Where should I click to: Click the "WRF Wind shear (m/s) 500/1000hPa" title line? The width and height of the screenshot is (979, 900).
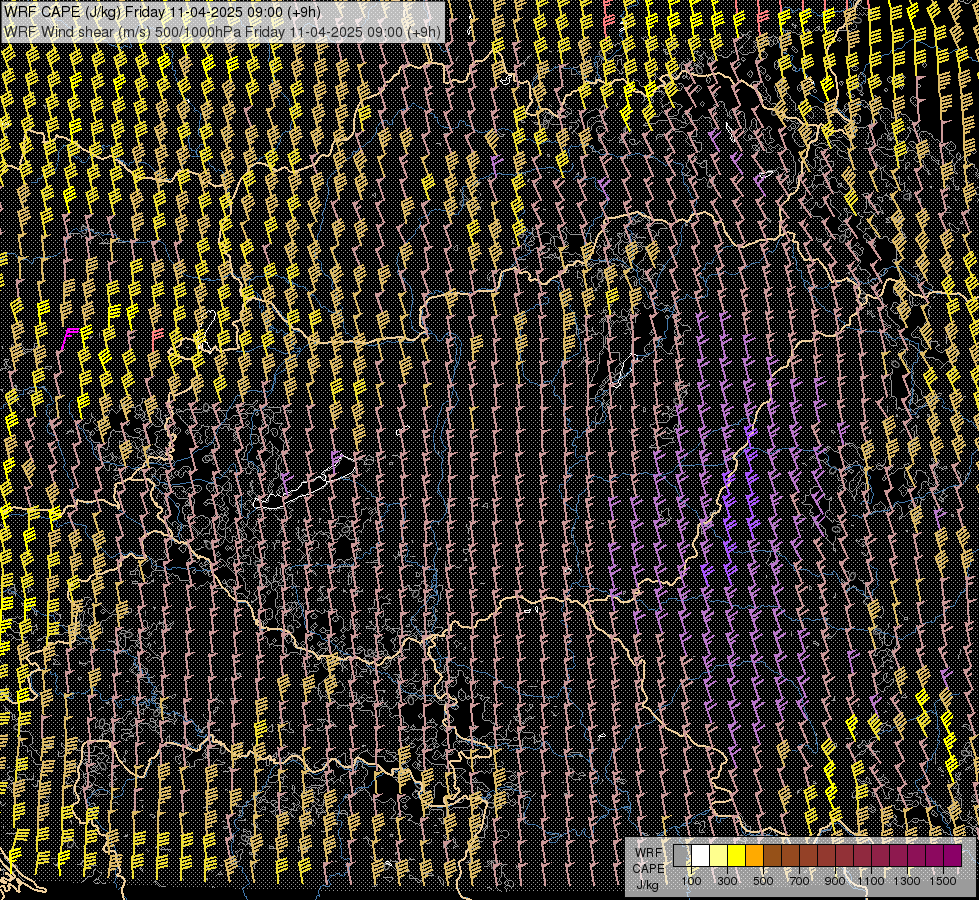tap(222, 32)
